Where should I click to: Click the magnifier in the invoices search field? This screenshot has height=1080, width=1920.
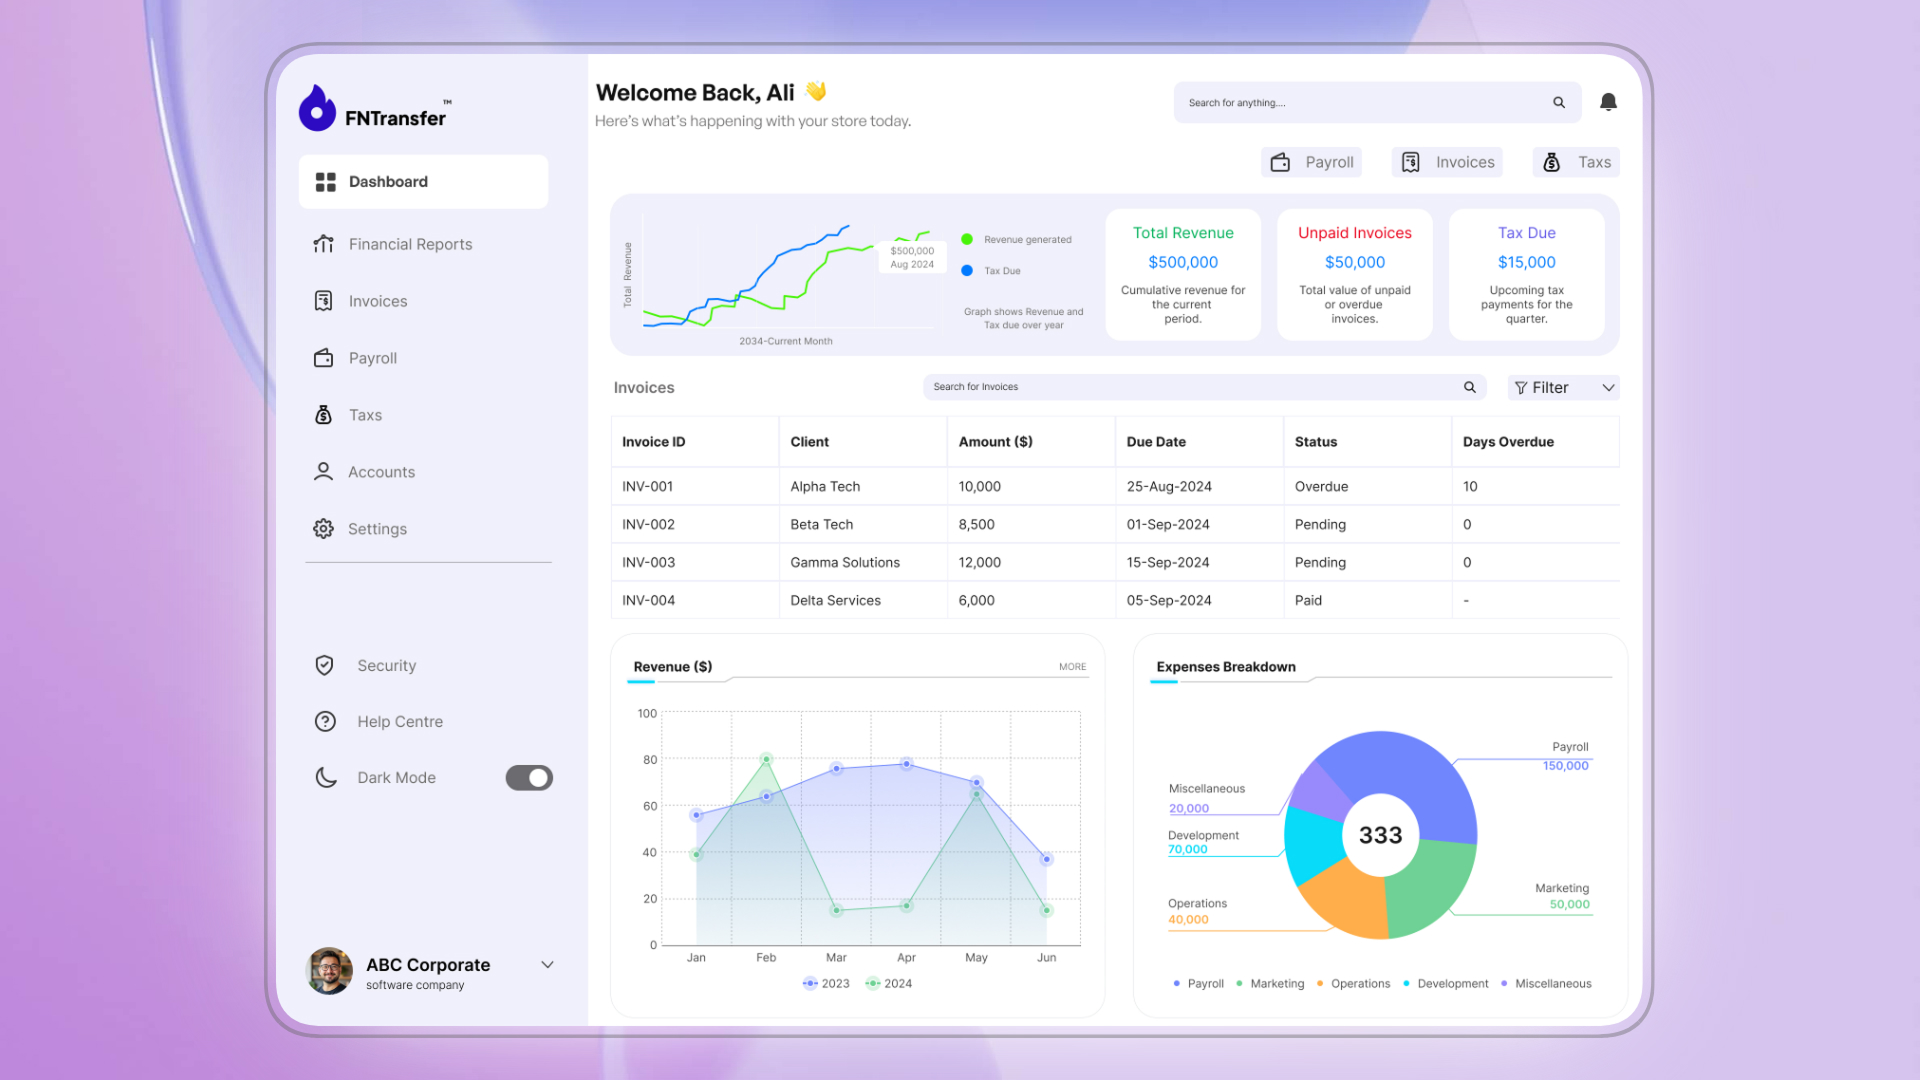point(1470,387)
